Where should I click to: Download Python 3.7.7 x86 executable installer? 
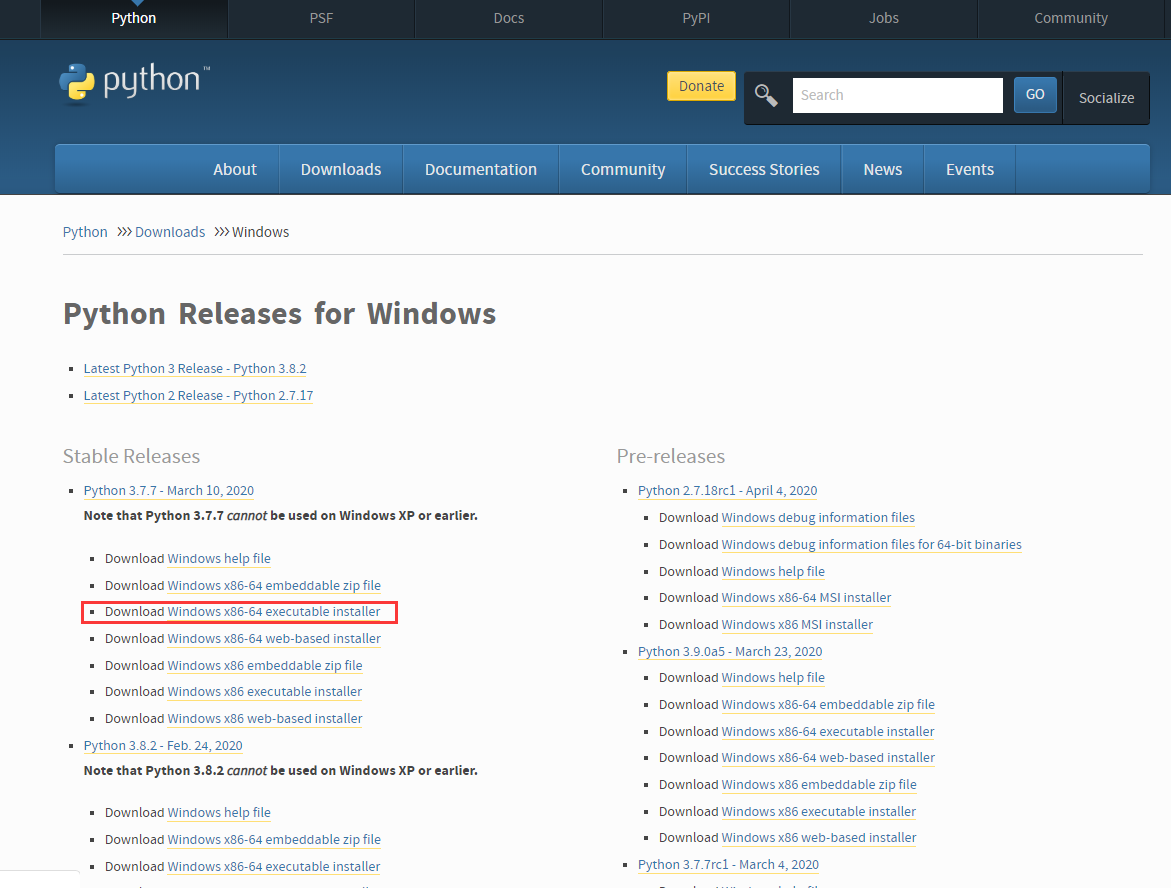[265, 692]
